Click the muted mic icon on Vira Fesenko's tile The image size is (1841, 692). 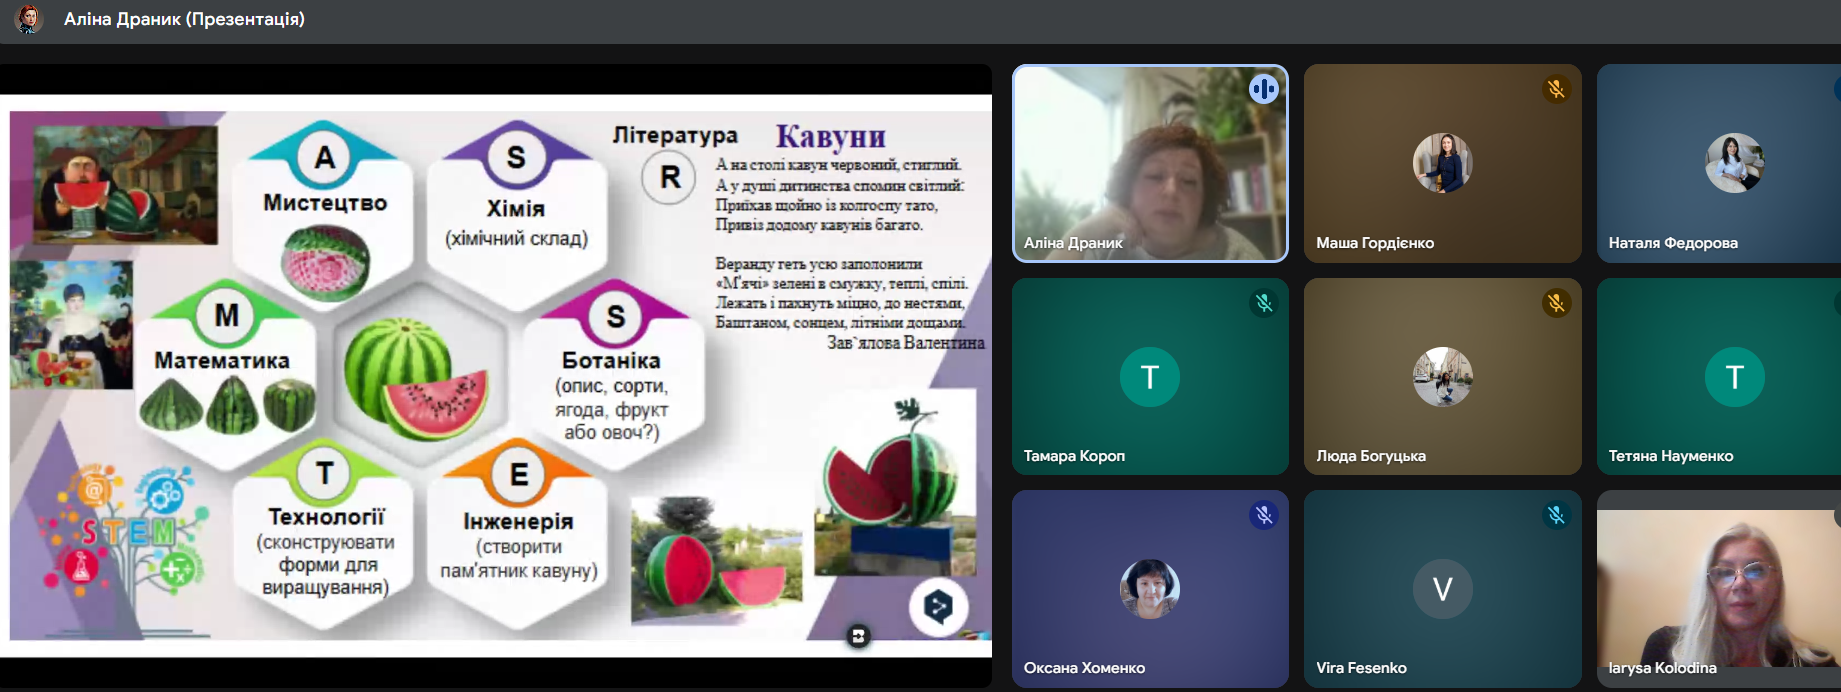[x=1555, y=515]
